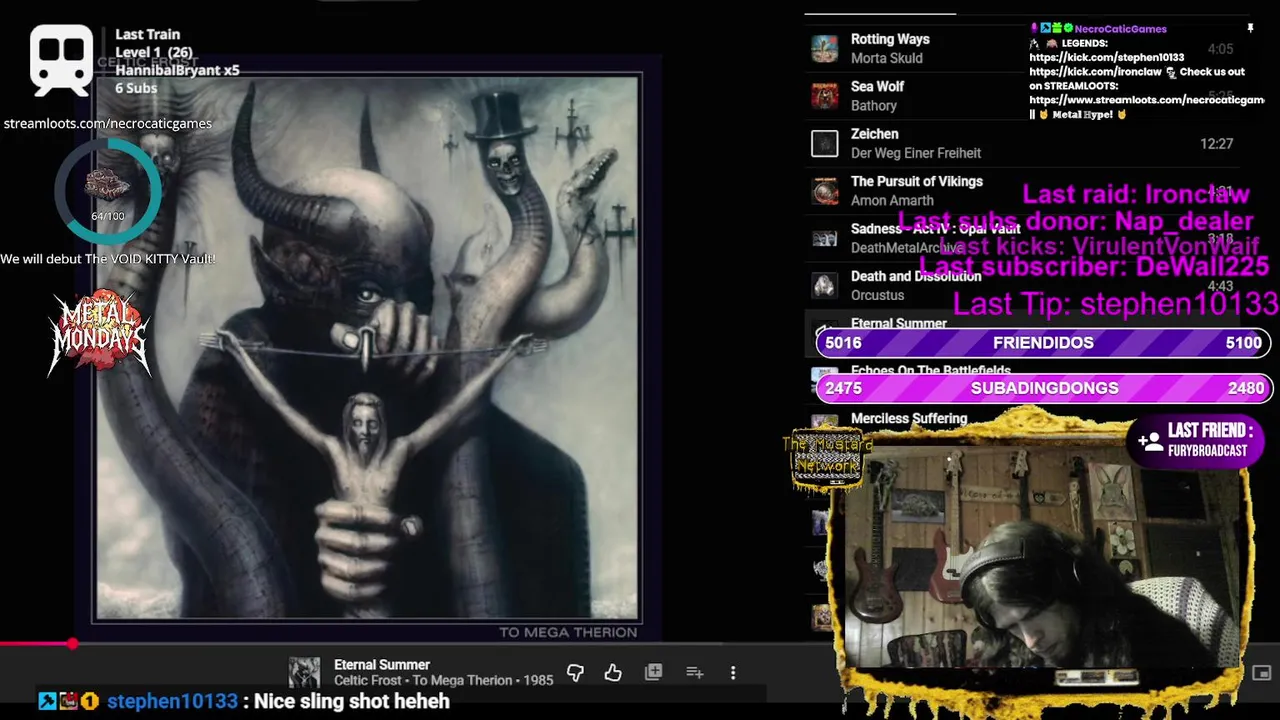
Task: Click the Zeichen track thumbnail
Action: tap(824, 144)
